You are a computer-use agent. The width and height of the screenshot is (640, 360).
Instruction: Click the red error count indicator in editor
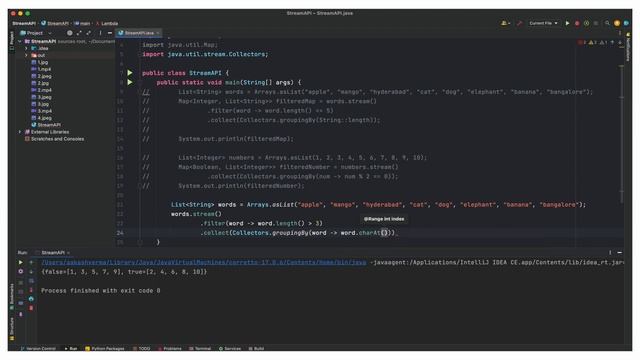tap(582, 42)
